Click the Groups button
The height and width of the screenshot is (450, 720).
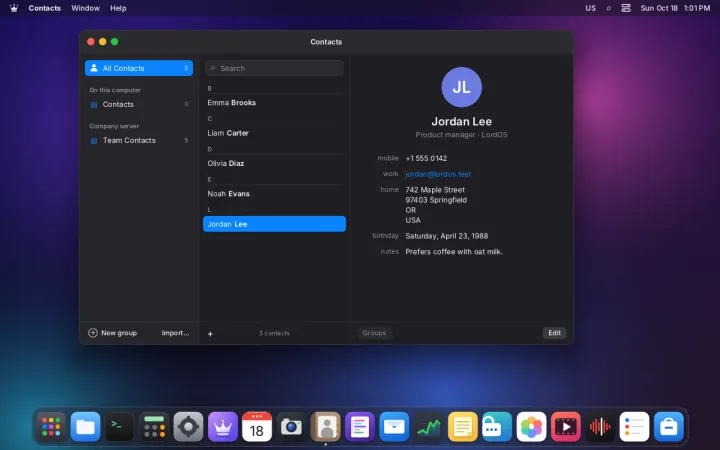(x=374, y=333)
